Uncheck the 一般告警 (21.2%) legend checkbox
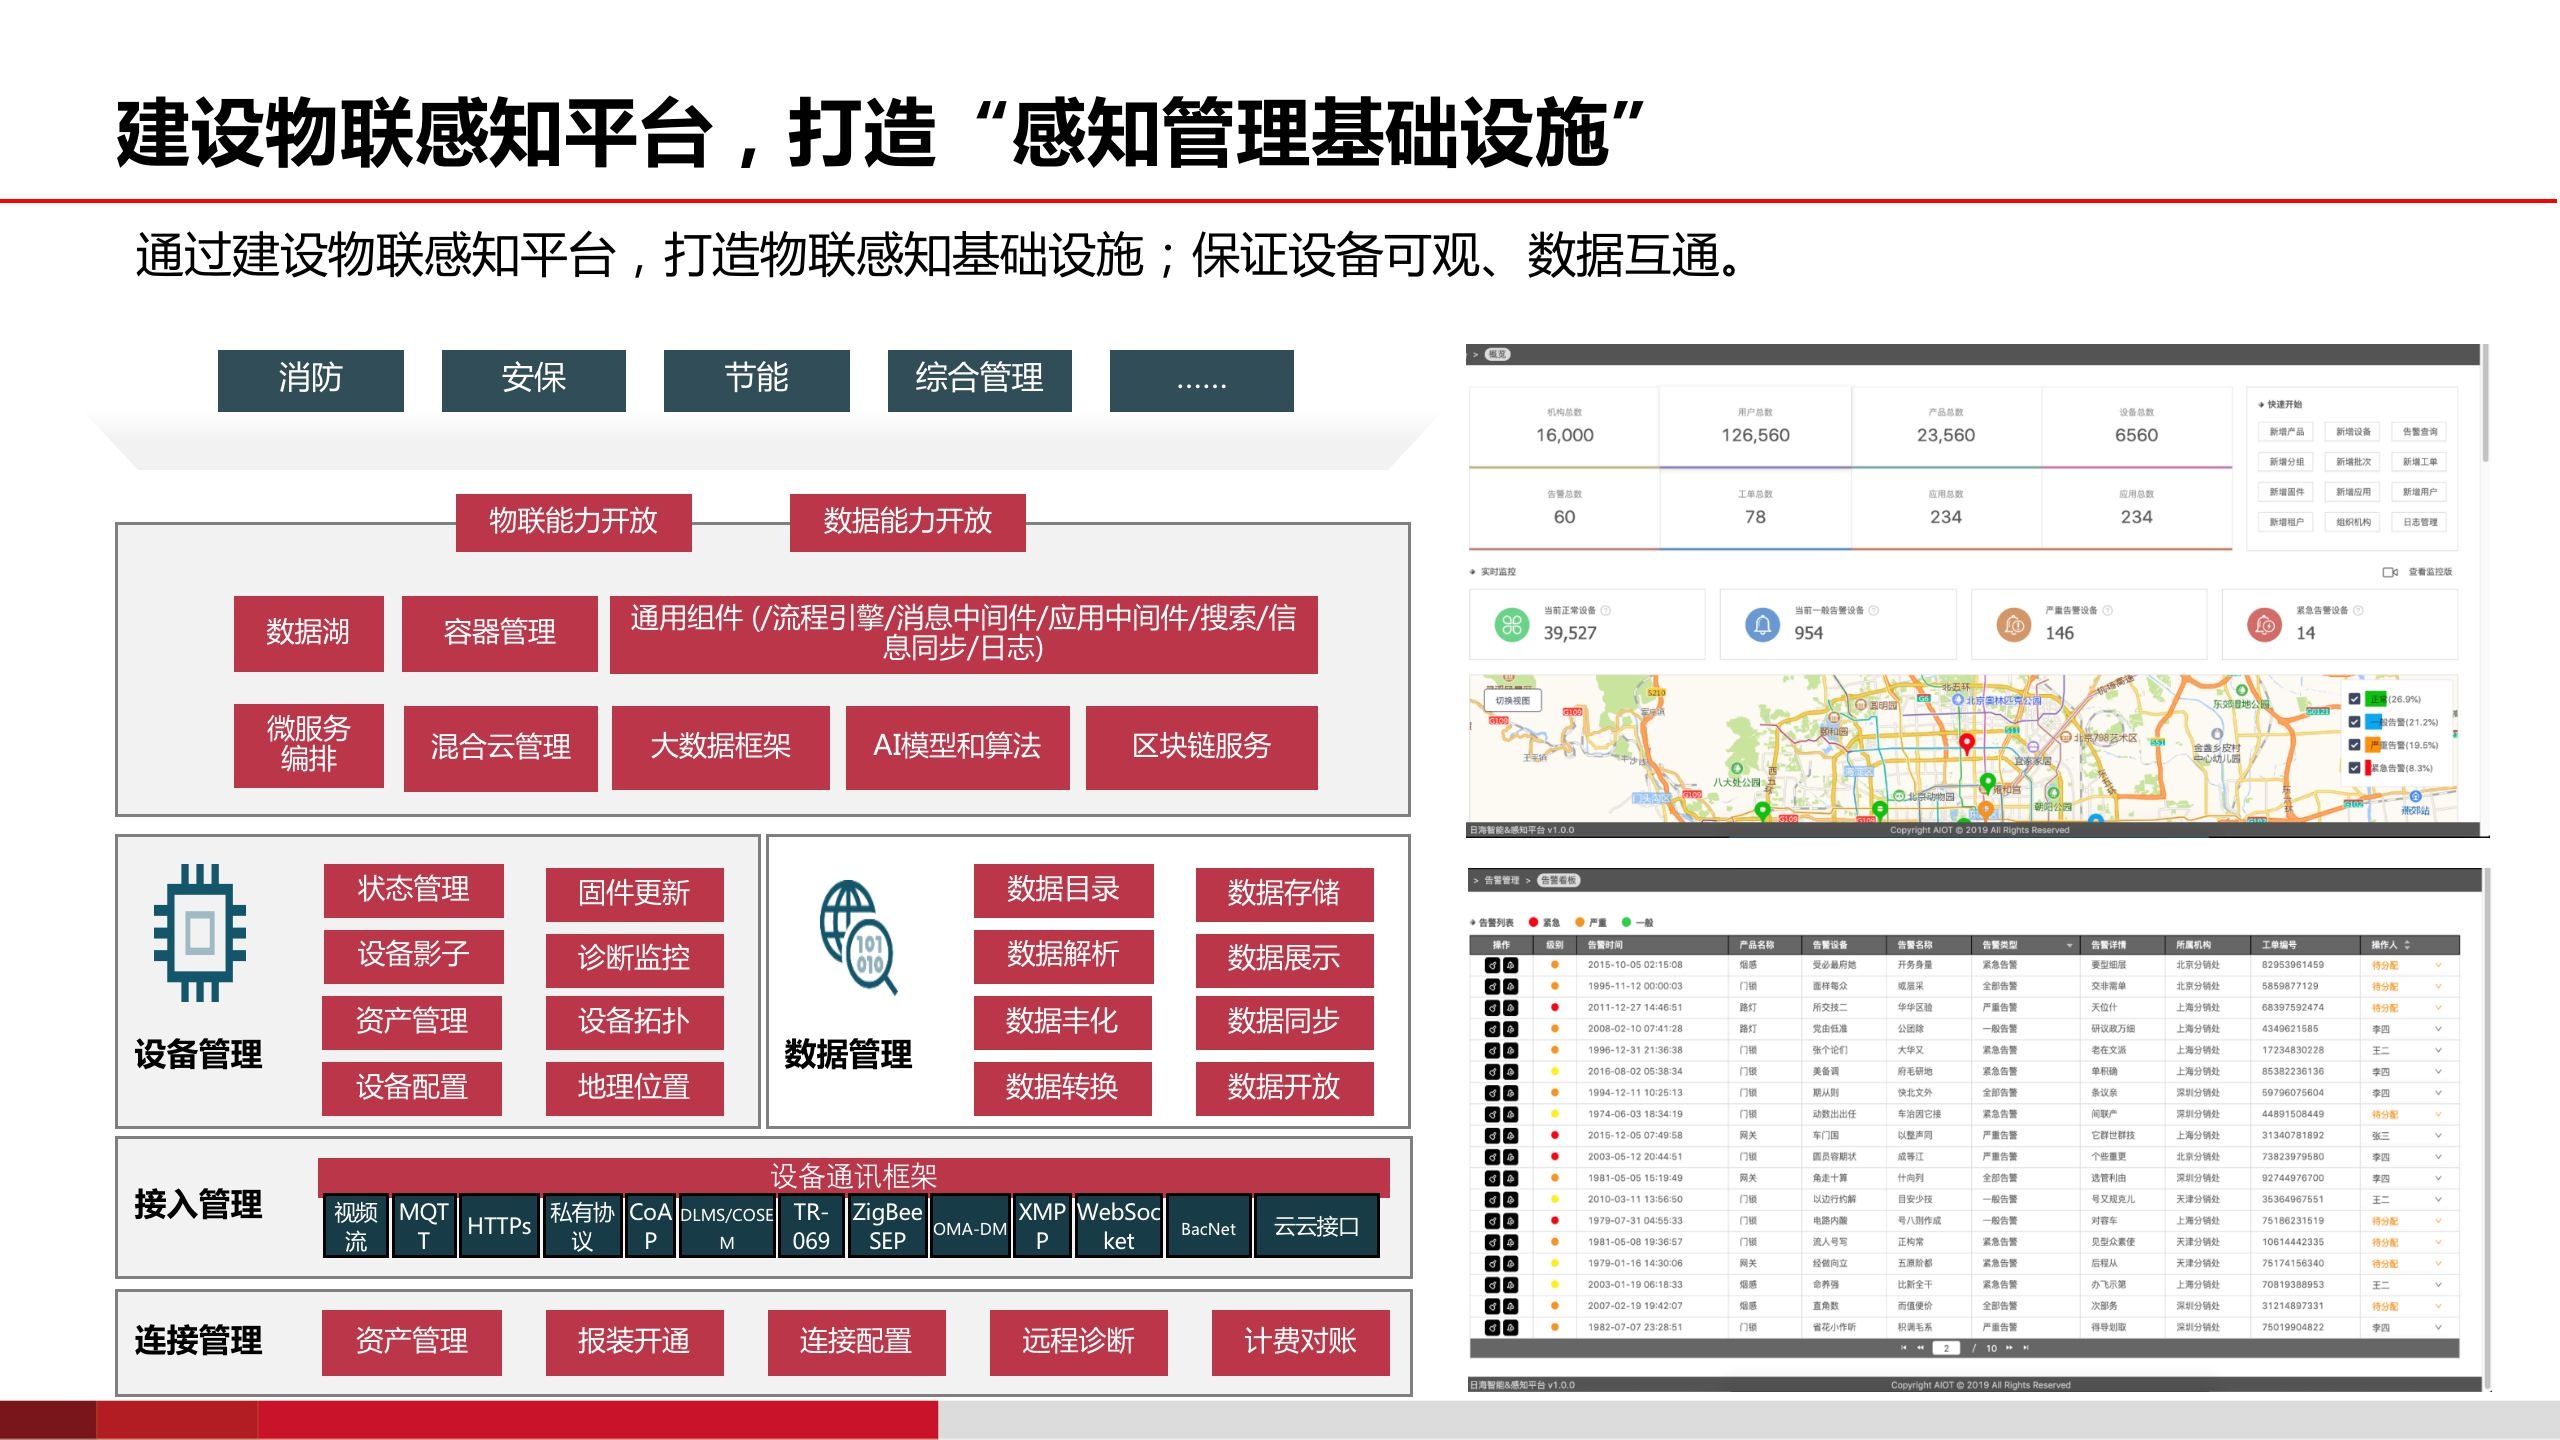Screen dimensions: 2560x1440 [x=2354, y=722]
